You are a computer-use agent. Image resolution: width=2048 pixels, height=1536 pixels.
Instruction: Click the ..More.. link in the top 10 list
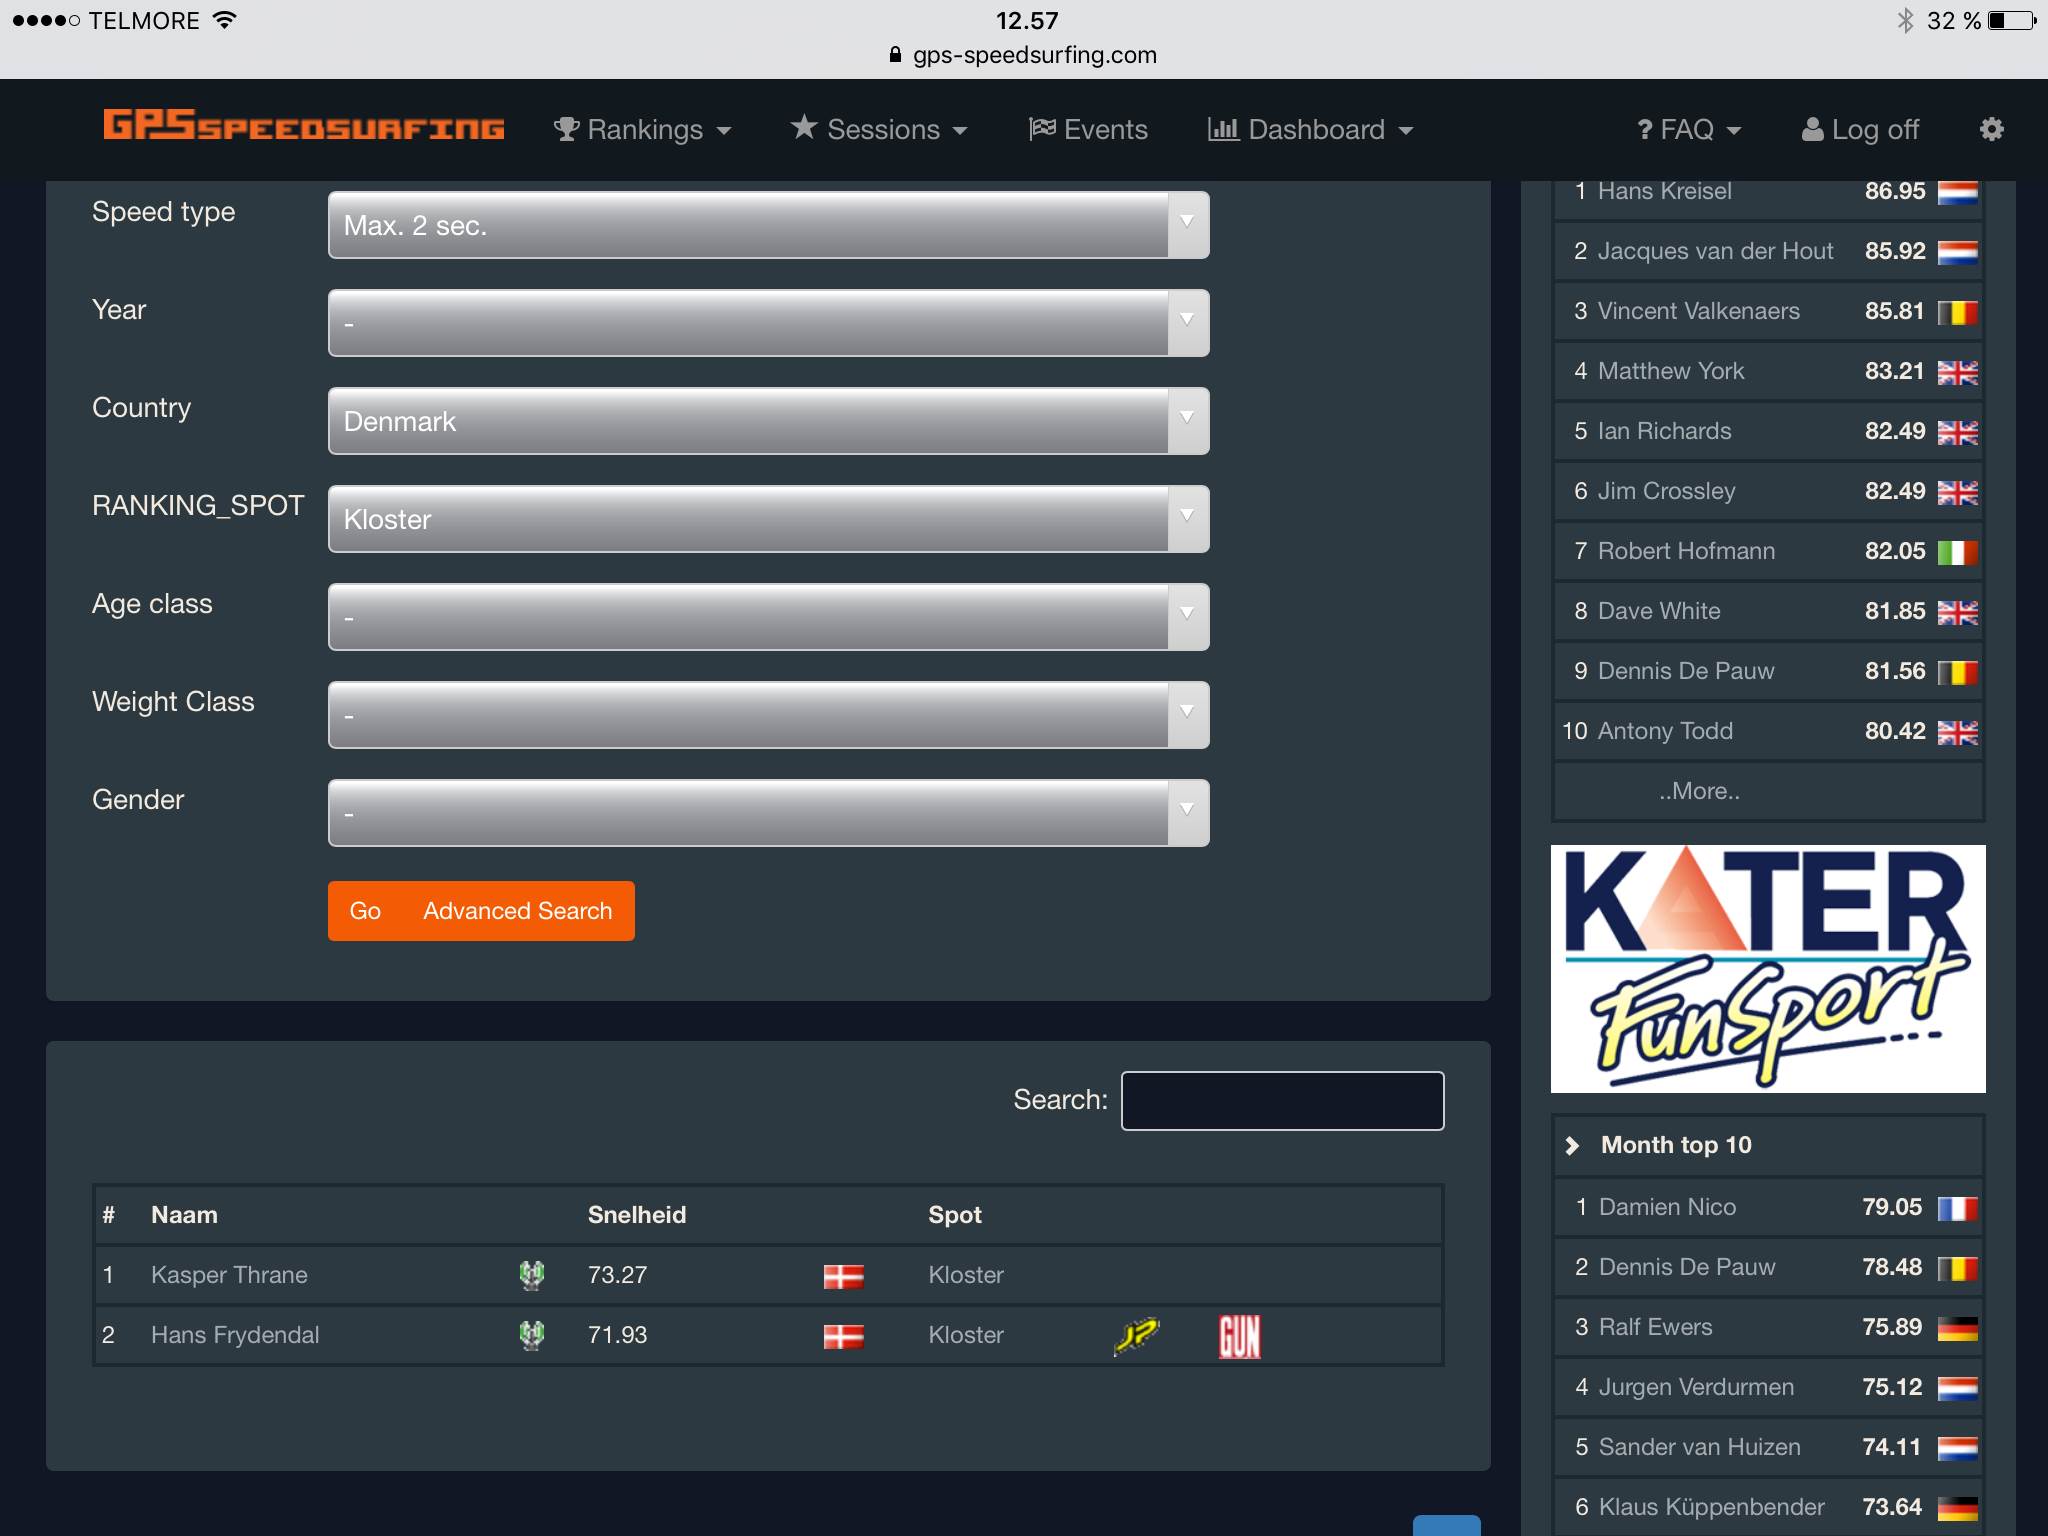pos(1699,791)
